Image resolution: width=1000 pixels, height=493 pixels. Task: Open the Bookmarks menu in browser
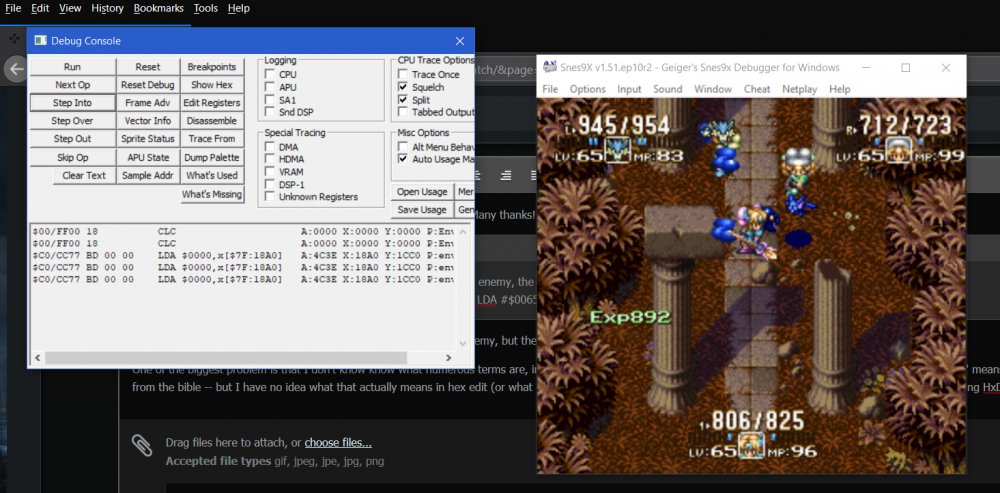159,8
